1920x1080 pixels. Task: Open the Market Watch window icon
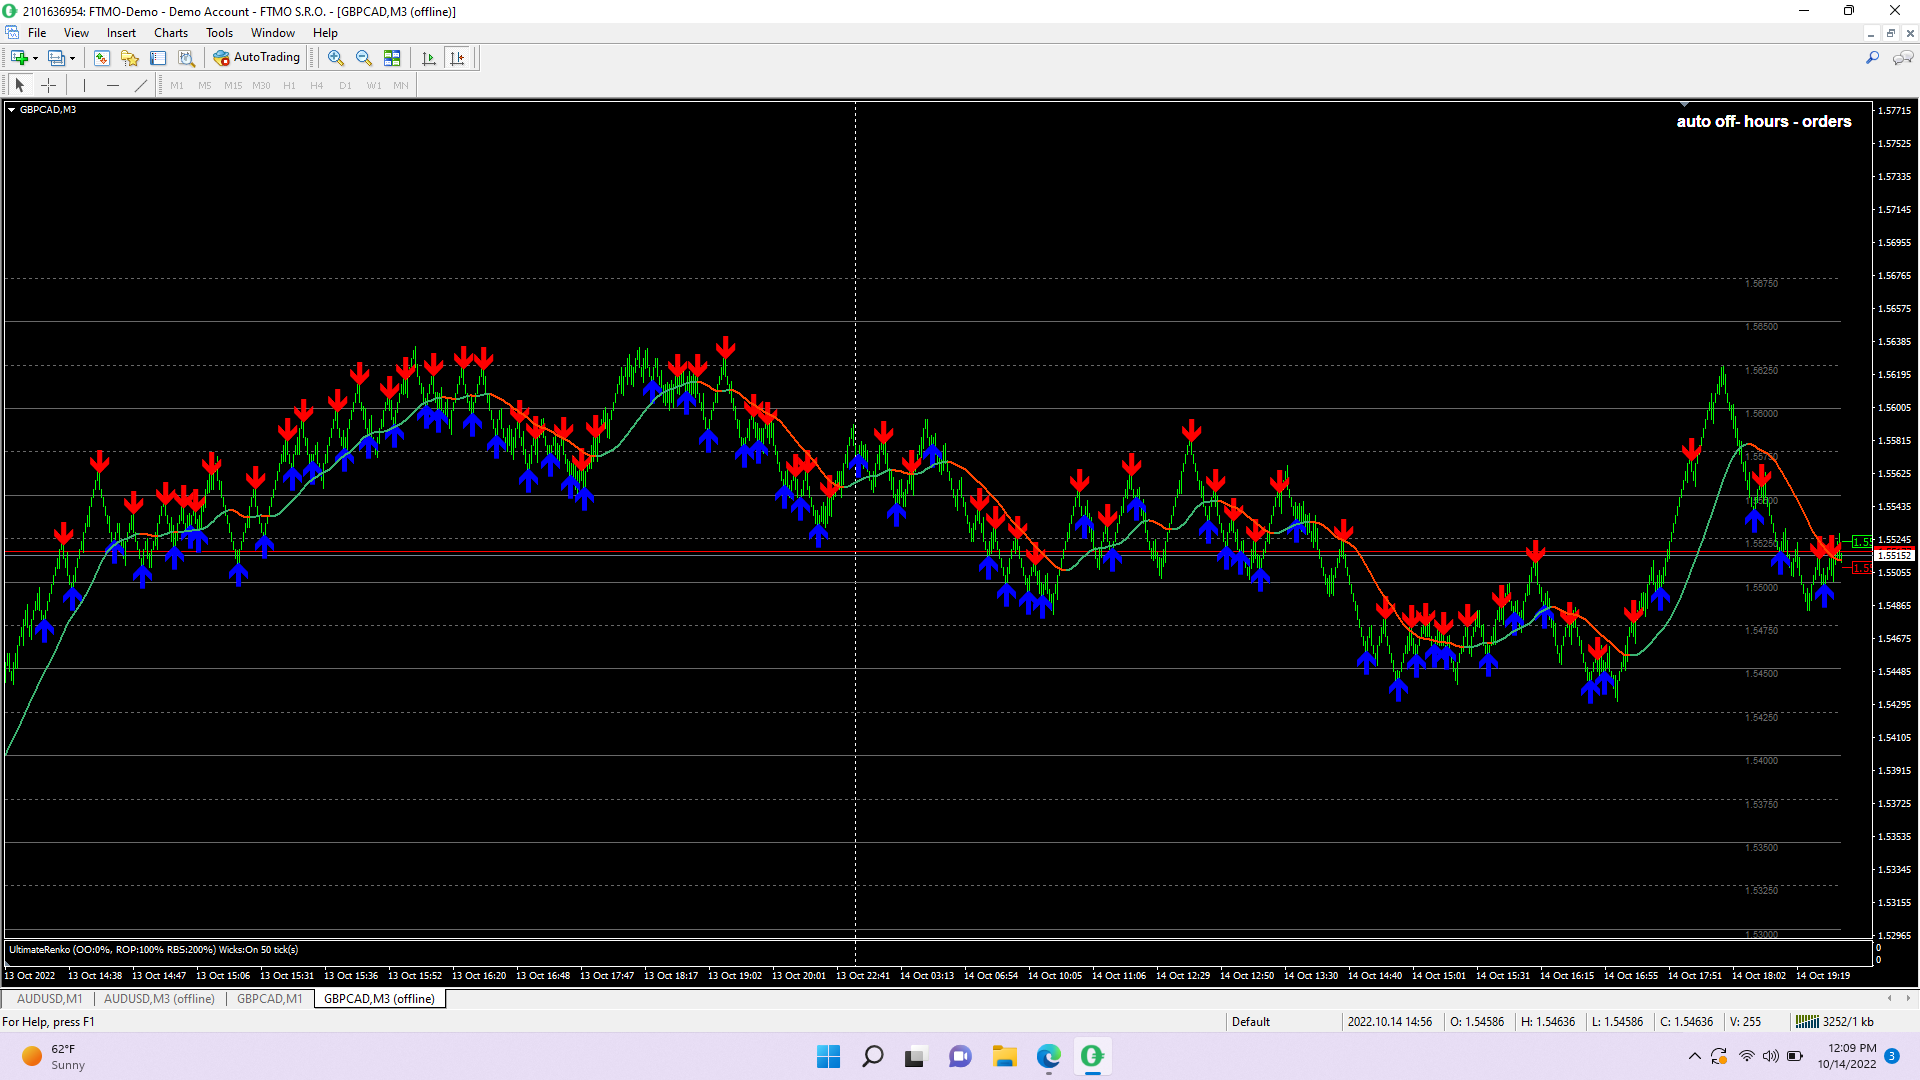[101, 58]
